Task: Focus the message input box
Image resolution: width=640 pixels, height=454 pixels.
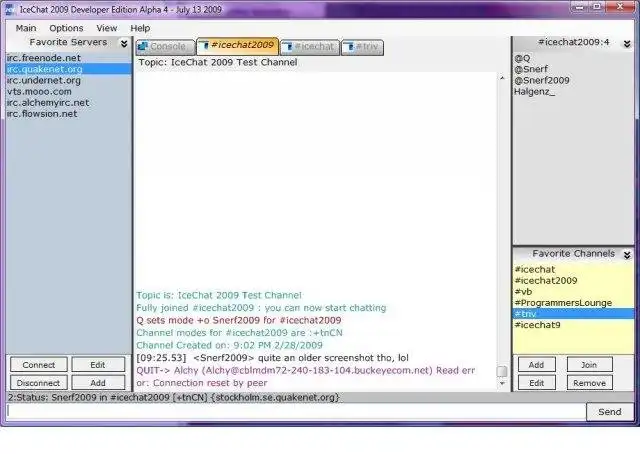Action: click(x=296, y=412)
